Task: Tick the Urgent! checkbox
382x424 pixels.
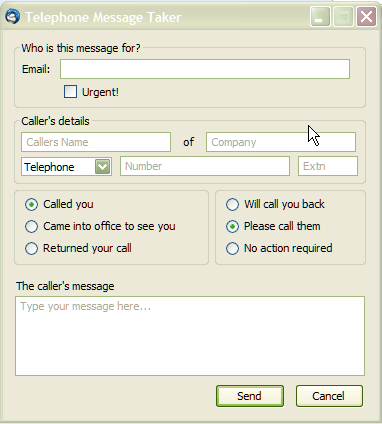Action: [70, 92]
